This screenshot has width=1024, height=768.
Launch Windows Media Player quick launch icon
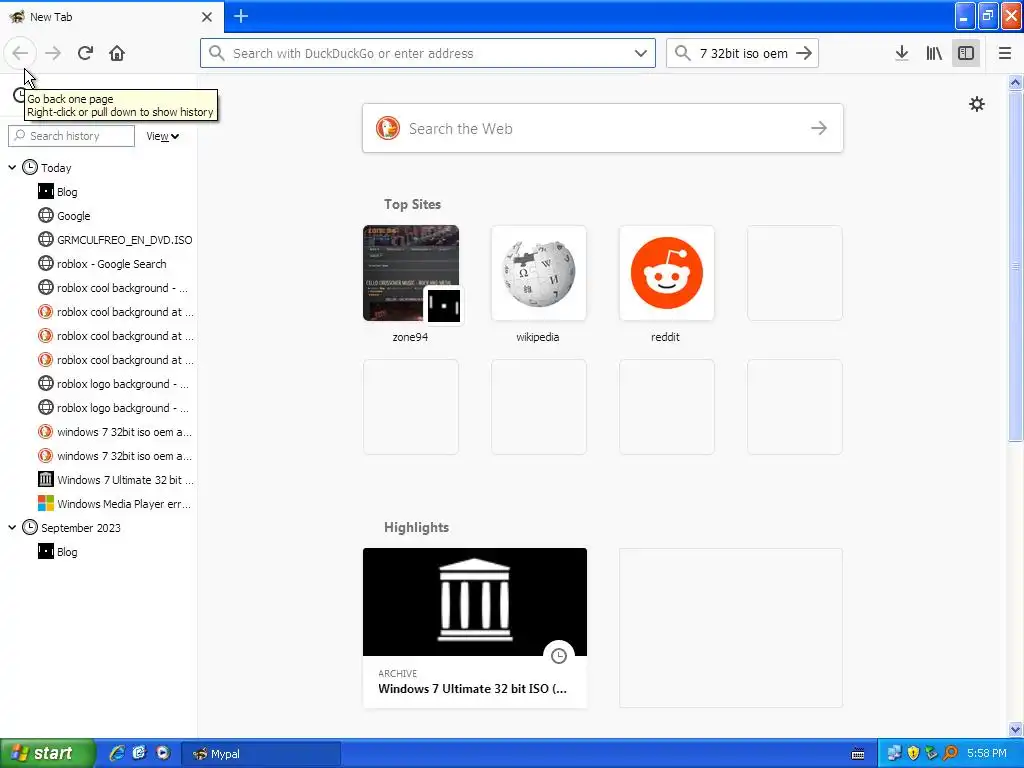coord(163,753)
